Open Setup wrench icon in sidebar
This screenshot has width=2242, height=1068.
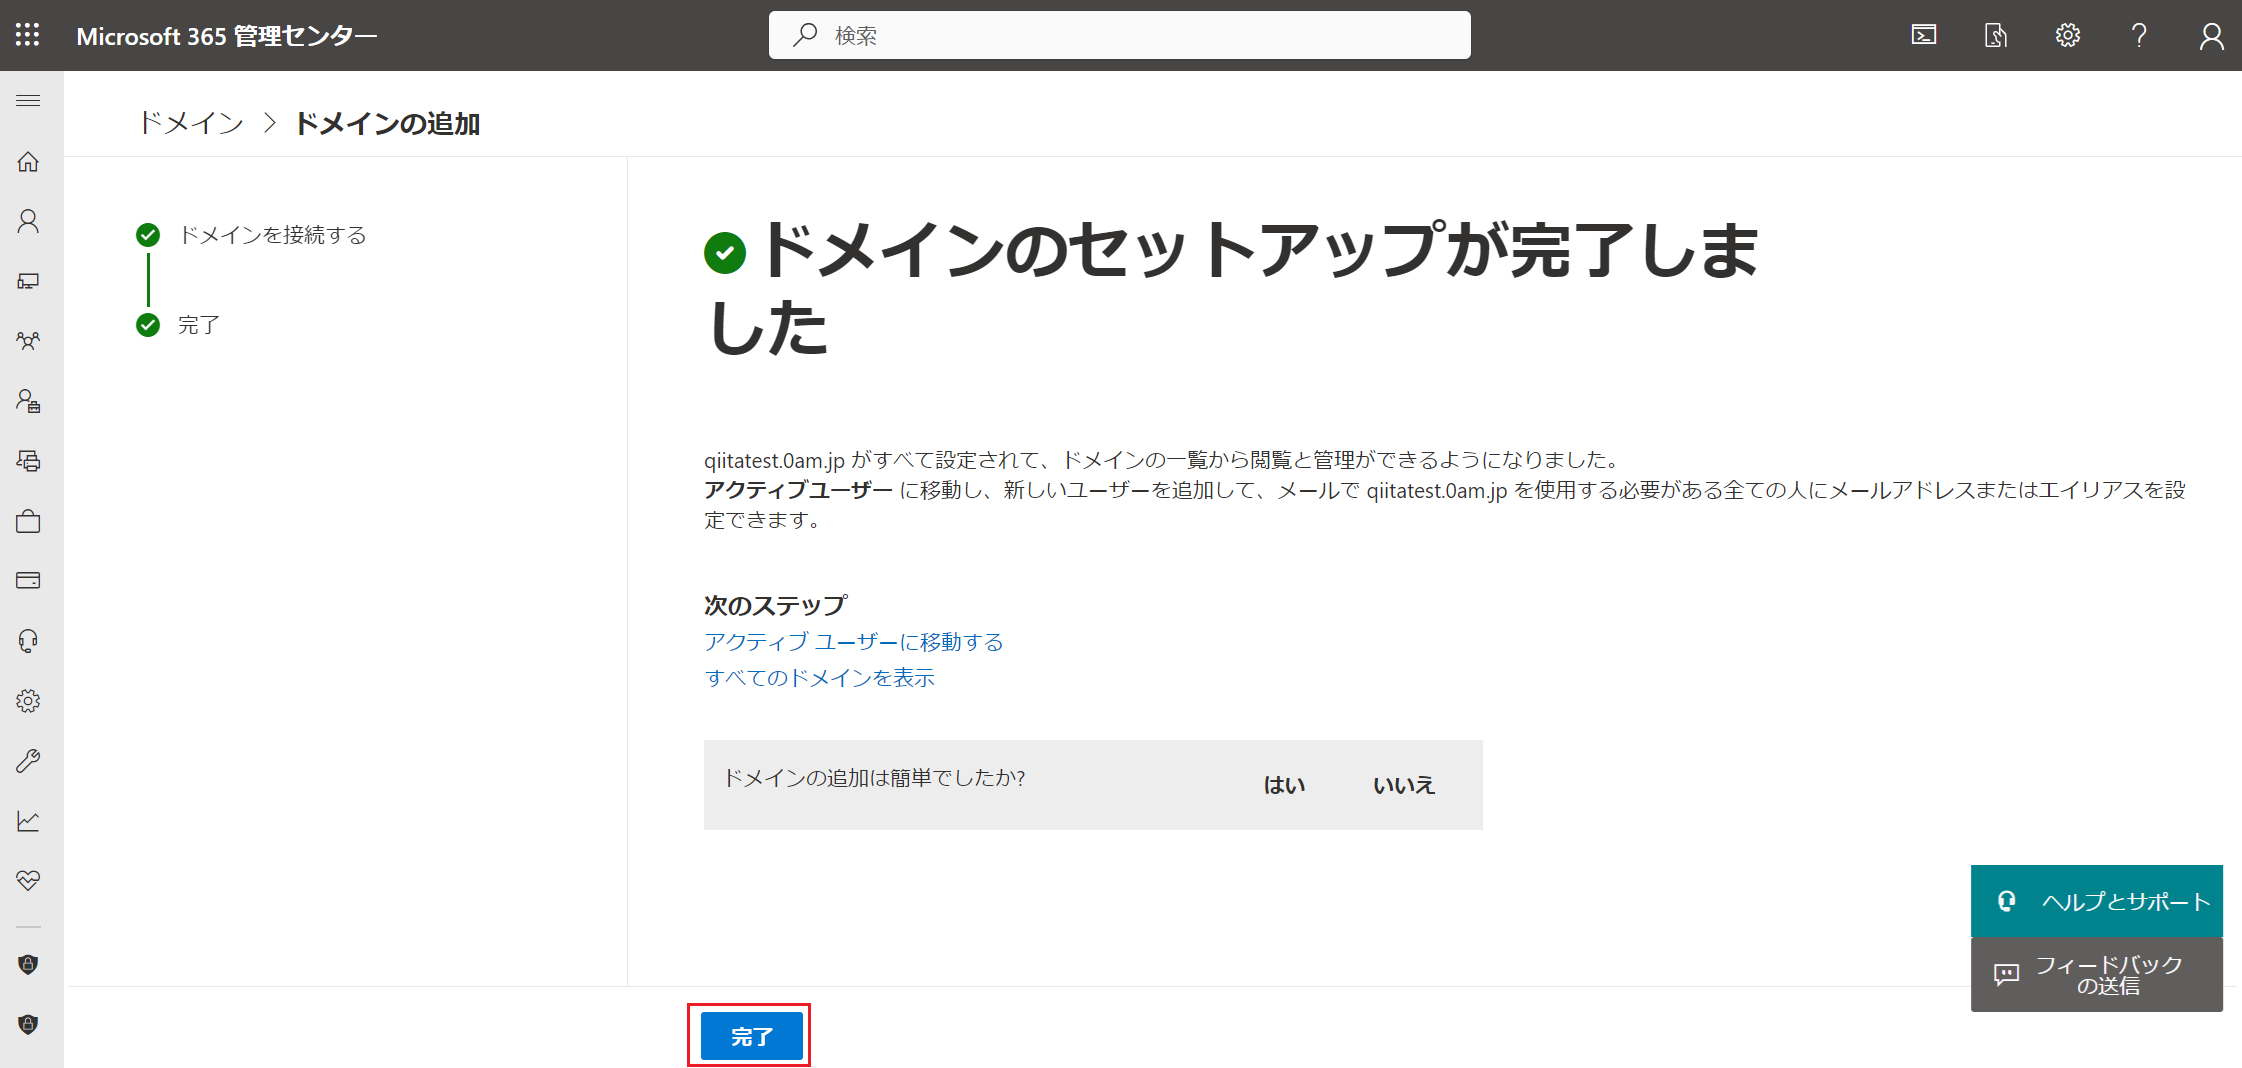pos(28,761)
